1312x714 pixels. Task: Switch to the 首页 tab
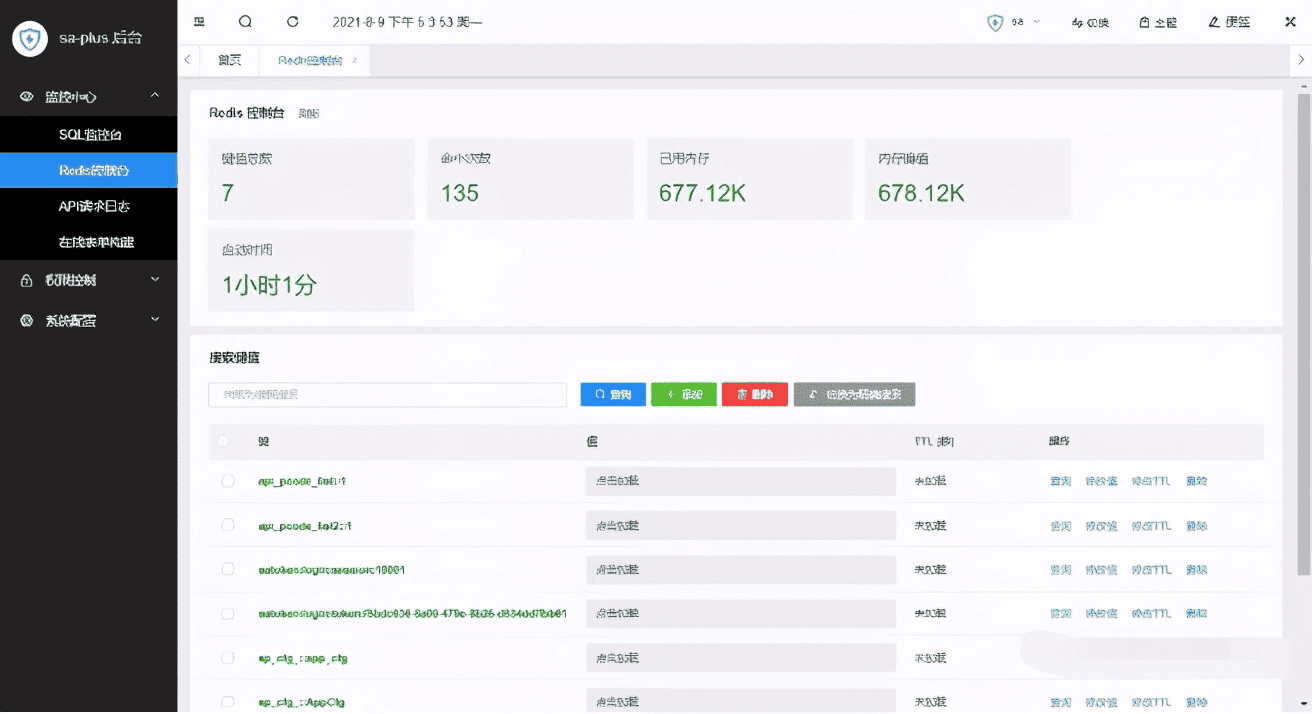point(230,60)
